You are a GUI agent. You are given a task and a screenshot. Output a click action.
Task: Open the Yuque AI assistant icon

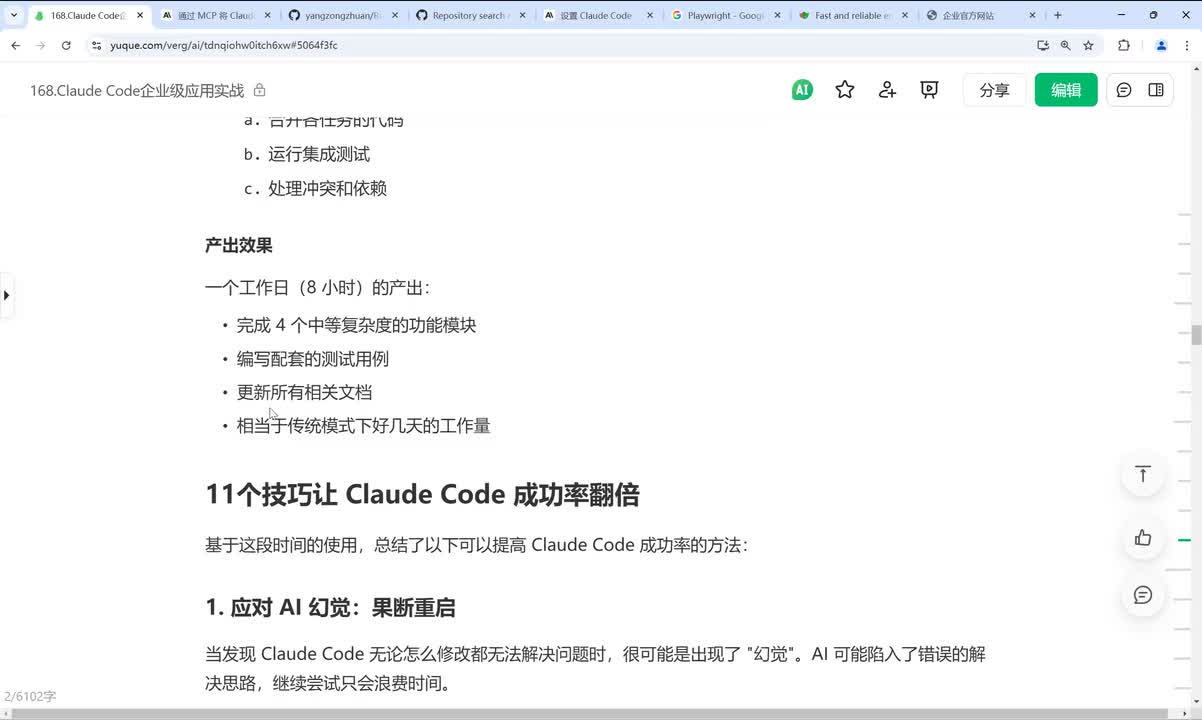pos(802,90)
